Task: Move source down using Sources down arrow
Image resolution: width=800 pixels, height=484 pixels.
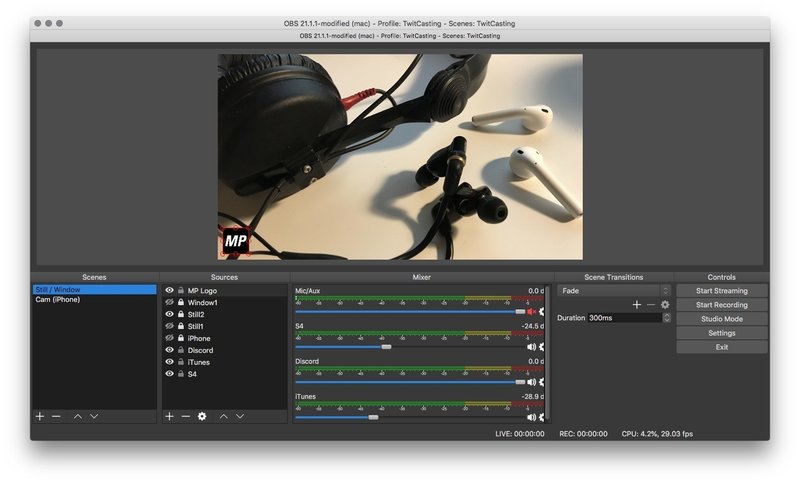Action: (x=240, y=417)
